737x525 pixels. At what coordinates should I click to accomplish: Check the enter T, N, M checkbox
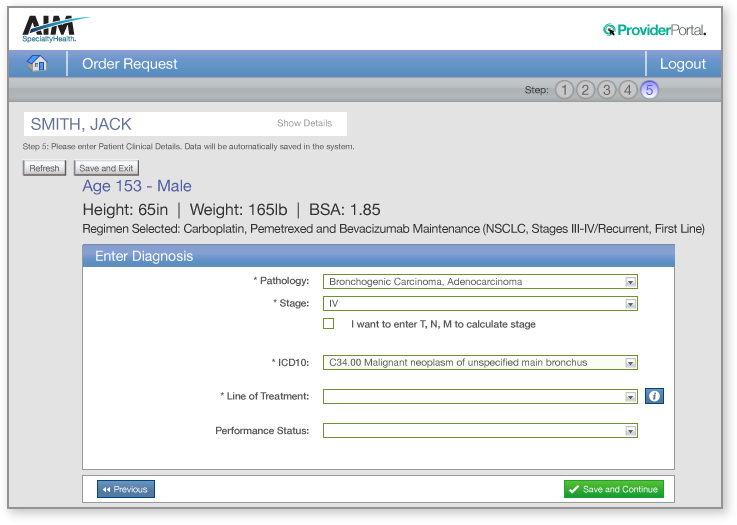tap(329, 323)
